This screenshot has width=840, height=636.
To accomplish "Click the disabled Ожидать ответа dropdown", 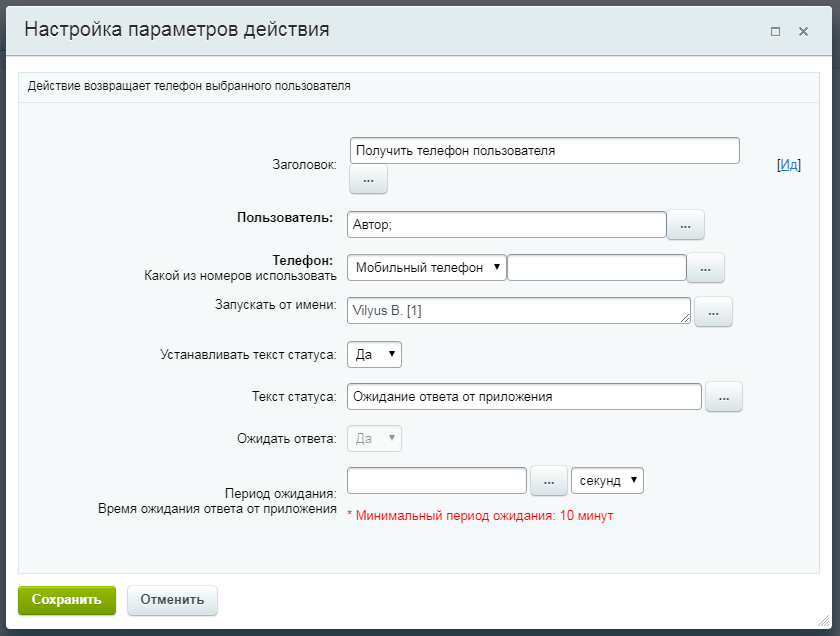I will pyautogui.click(x=374, y=438).
